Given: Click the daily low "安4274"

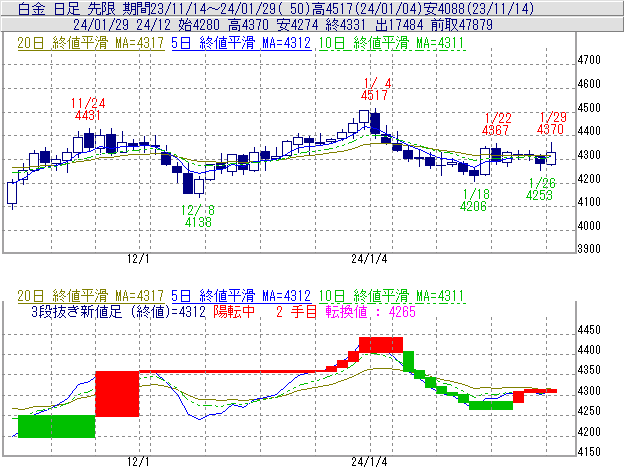Looking at the screenshot, I should click(x=297, y=25).
